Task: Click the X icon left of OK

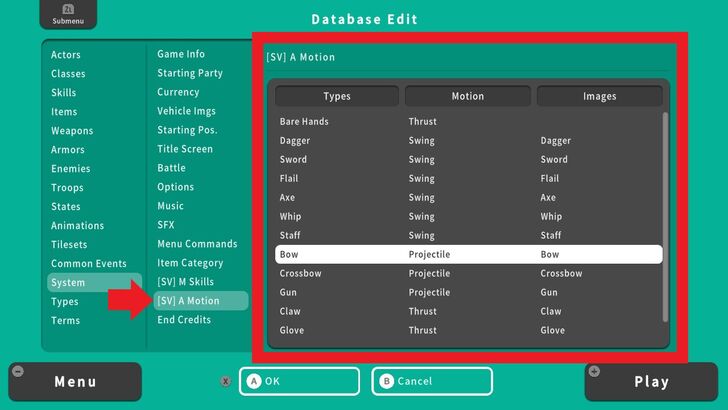Action: [x=226, y=381]
